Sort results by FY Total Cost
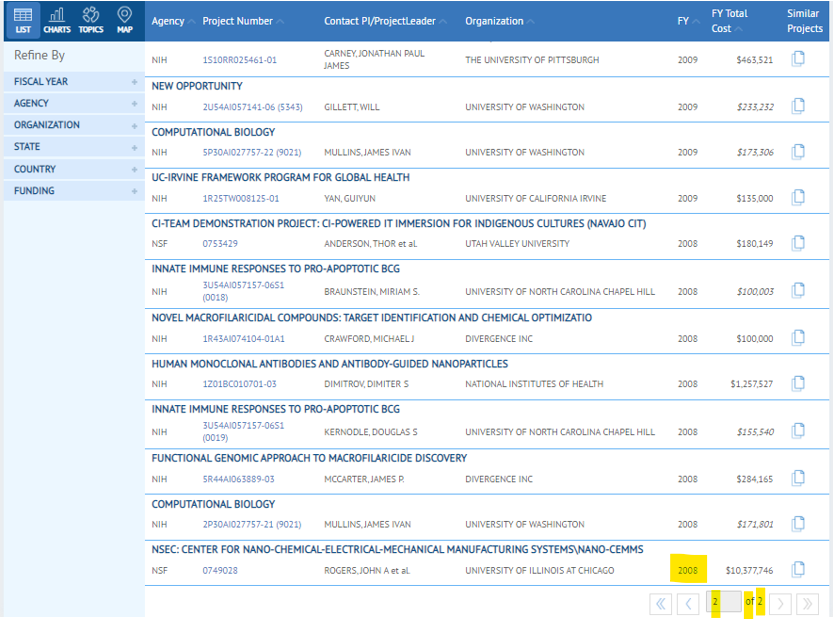Screen dimensions: 833x620 point(729,21)
